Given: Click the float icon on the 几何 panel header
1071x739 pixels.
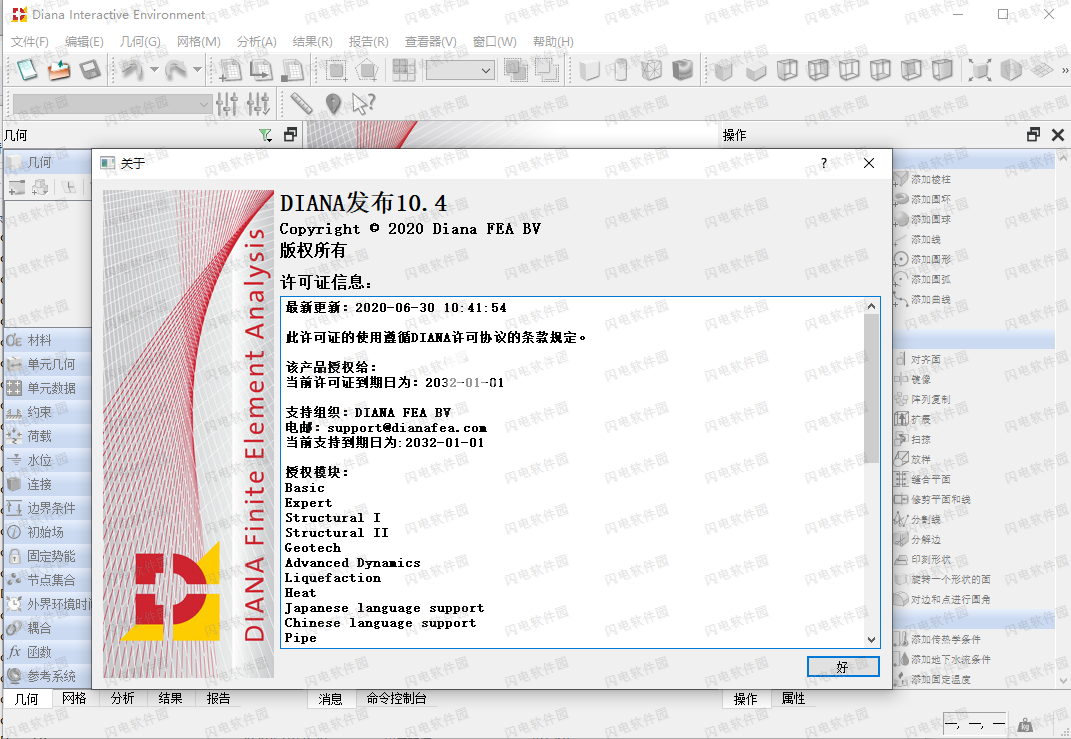Looking at the screenshot, I should pos(290,135).
